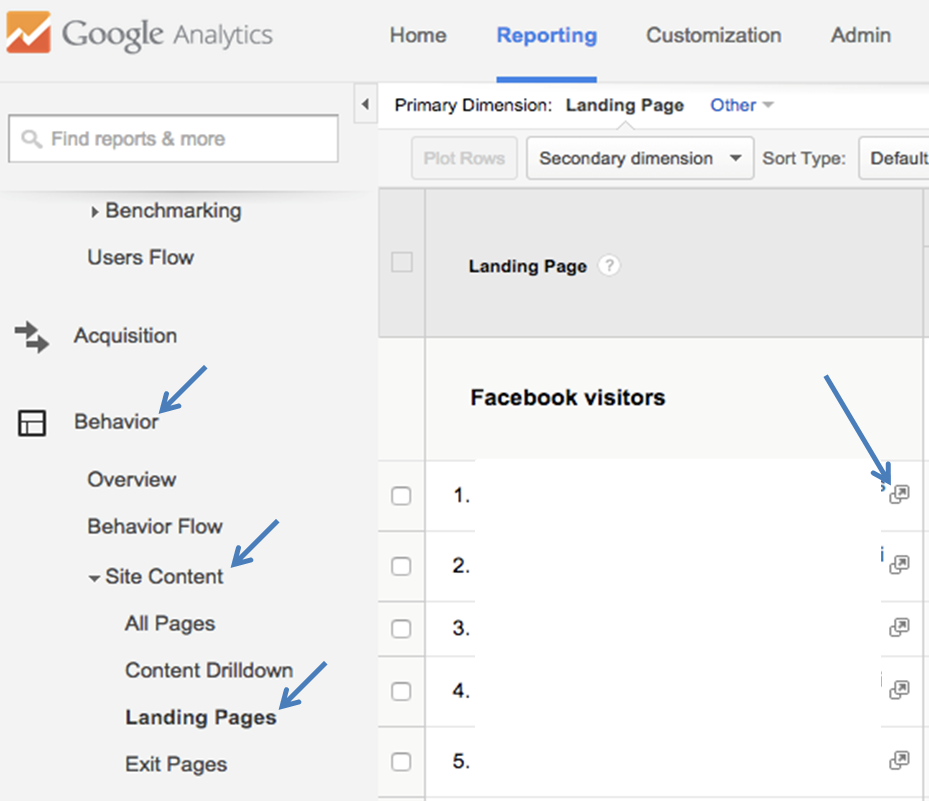929x801 pixels.
Task: Open the Landing Pages report
Action: (x=200, y=717)
